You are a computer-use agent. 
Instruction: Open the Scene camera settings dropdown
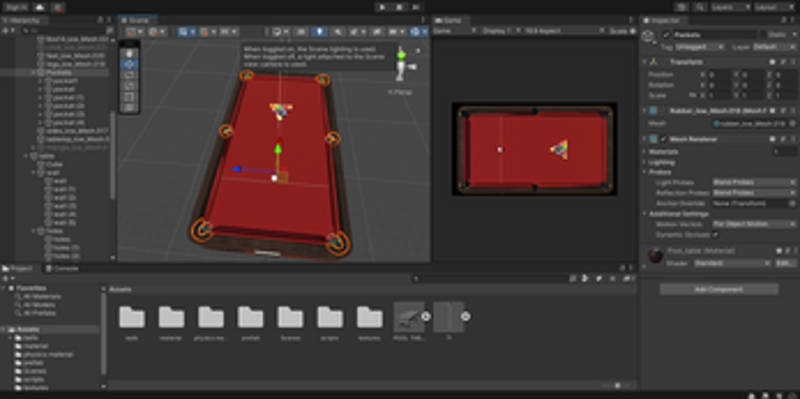396,32
